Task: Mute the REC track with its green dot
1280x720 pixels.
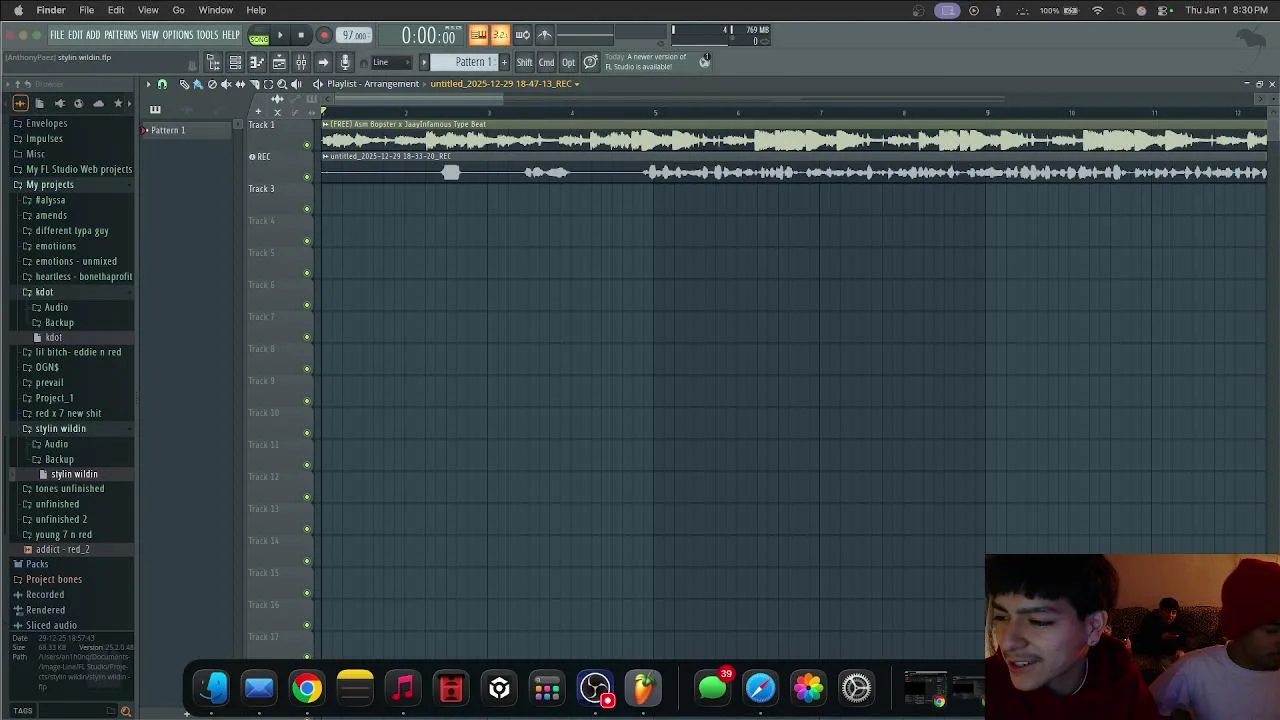Action: (x=307, y=177)
